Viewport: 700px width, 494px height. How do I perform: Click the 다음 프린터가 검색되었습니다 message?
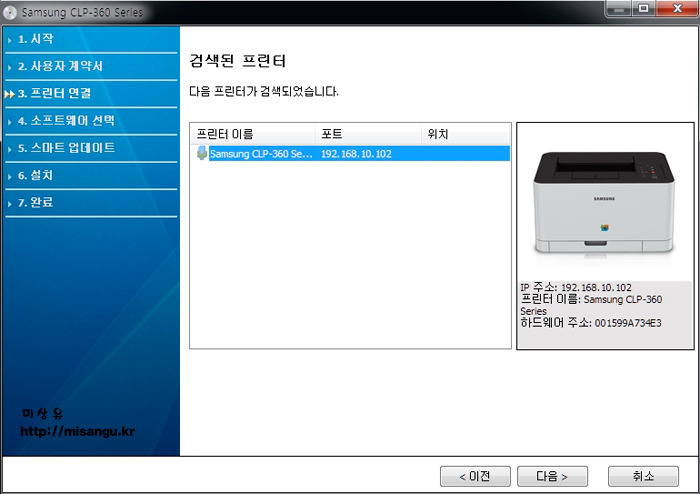pyautogui.click(x=264, y=91)
